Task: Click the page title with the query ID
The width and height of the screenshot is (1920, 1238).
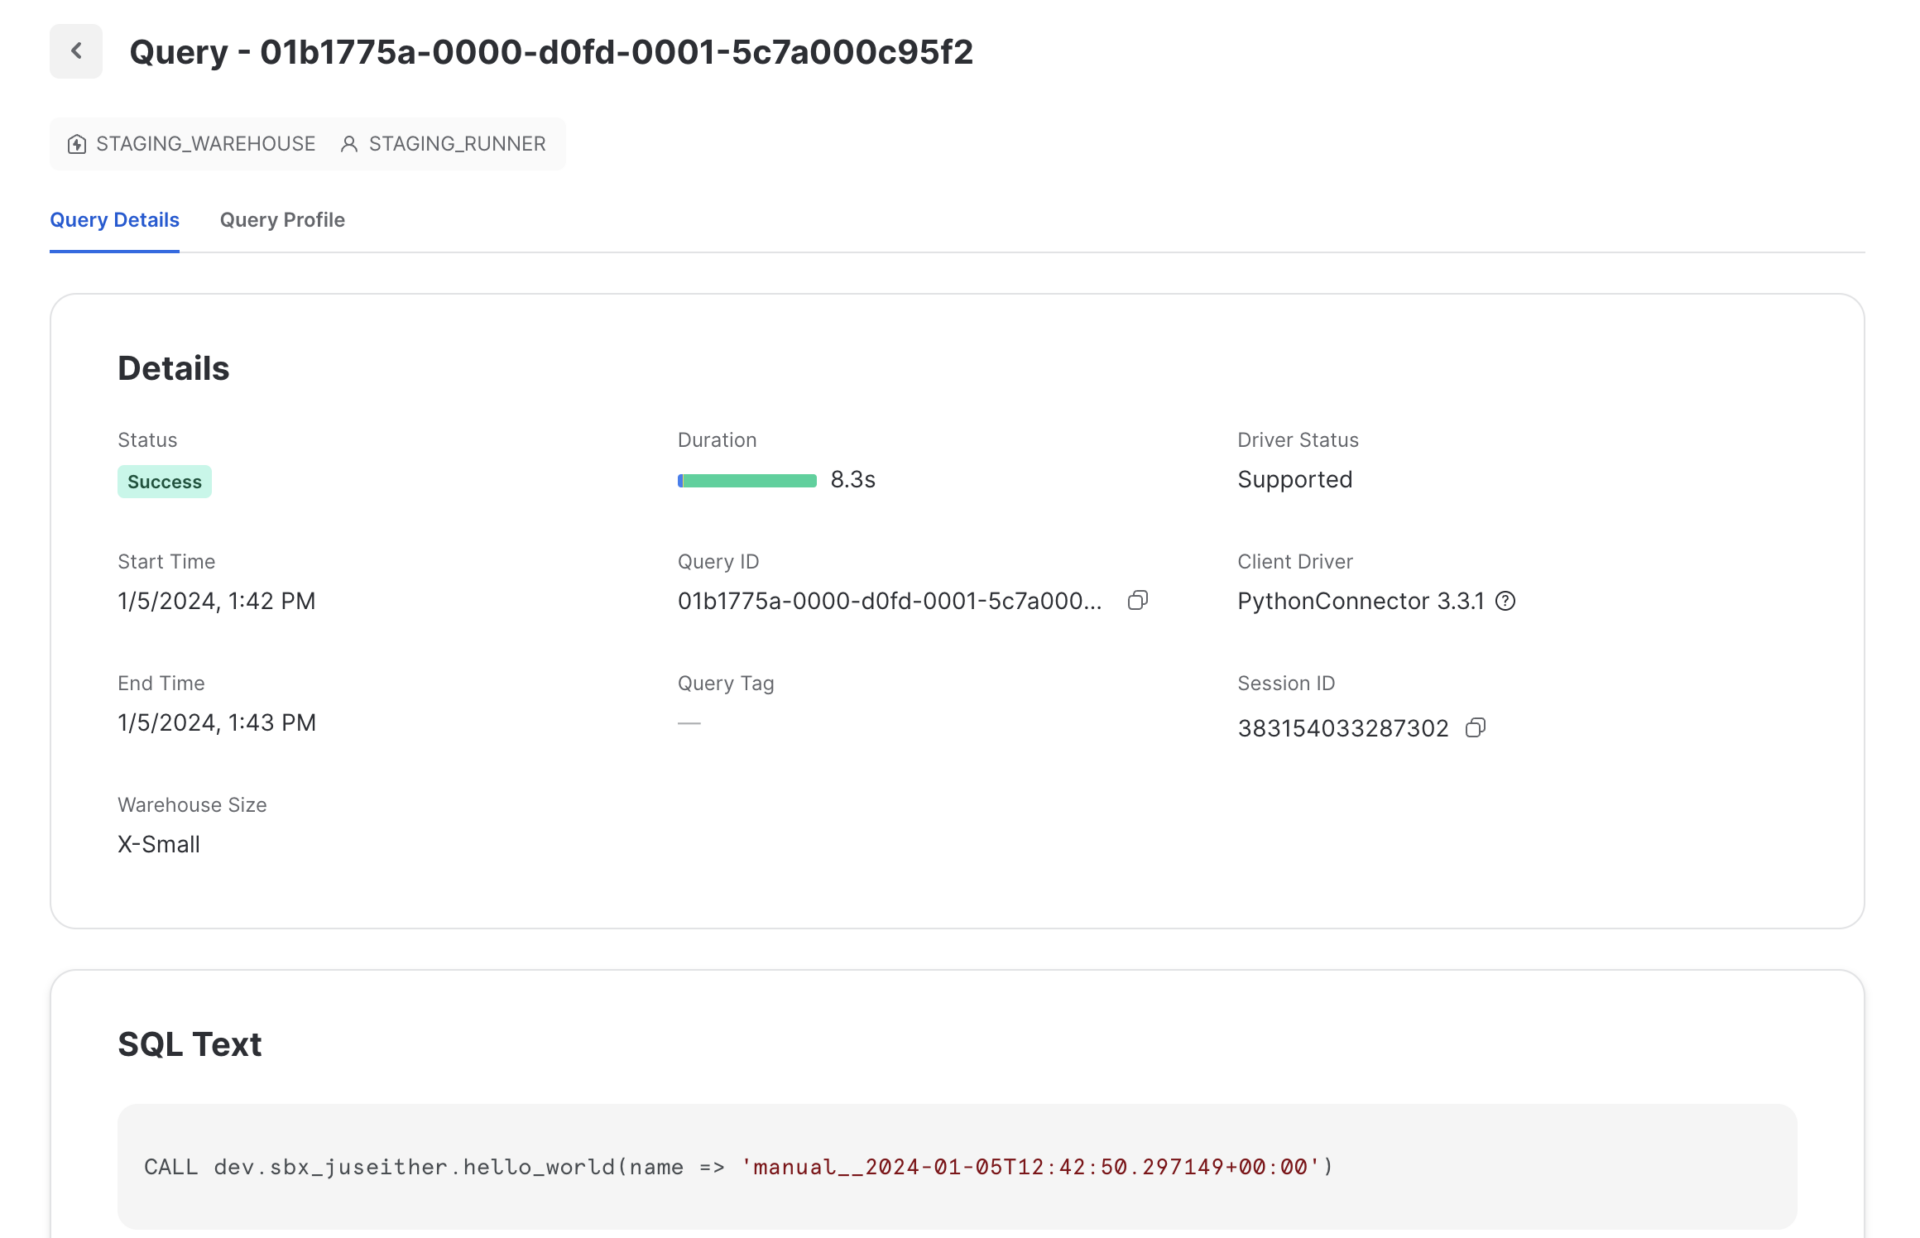Action: click(551, 52)
